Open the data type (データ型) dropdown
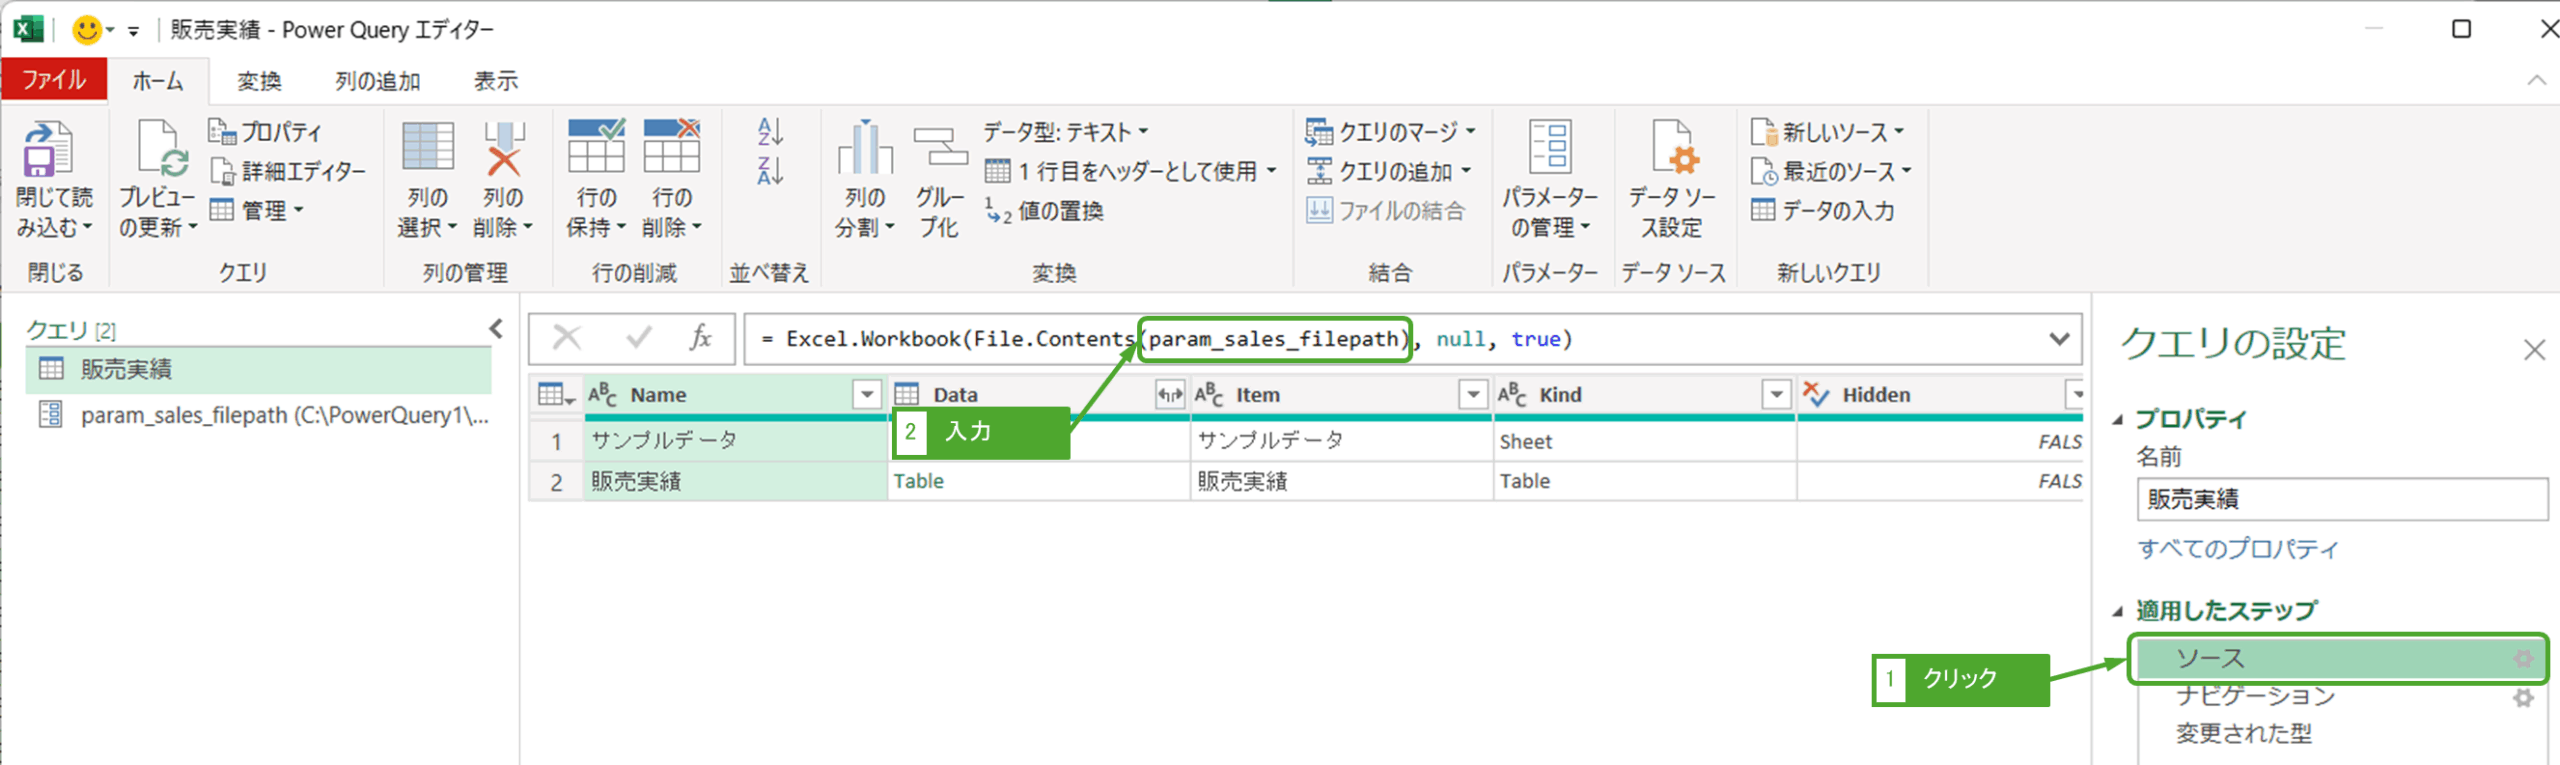 click(x=1065, y=132)
